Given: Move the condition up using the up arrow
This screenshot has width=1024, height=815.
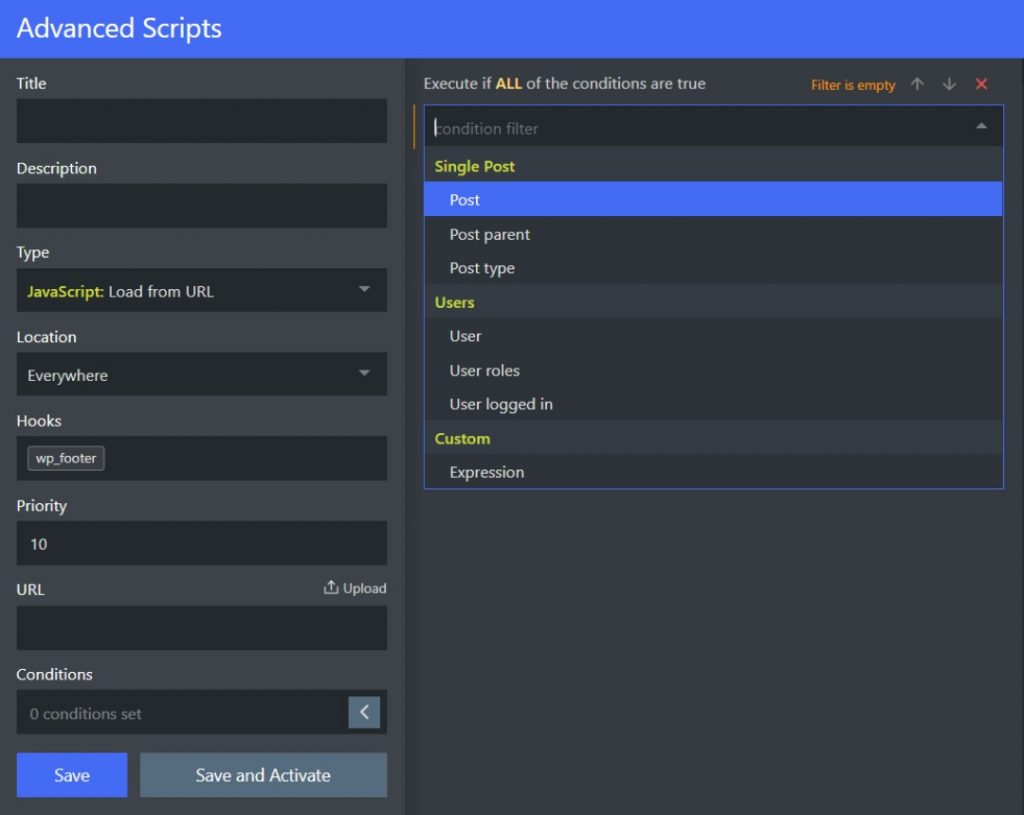Looking at the screenshot, I should pyautogui.click(x=917, y=84).
